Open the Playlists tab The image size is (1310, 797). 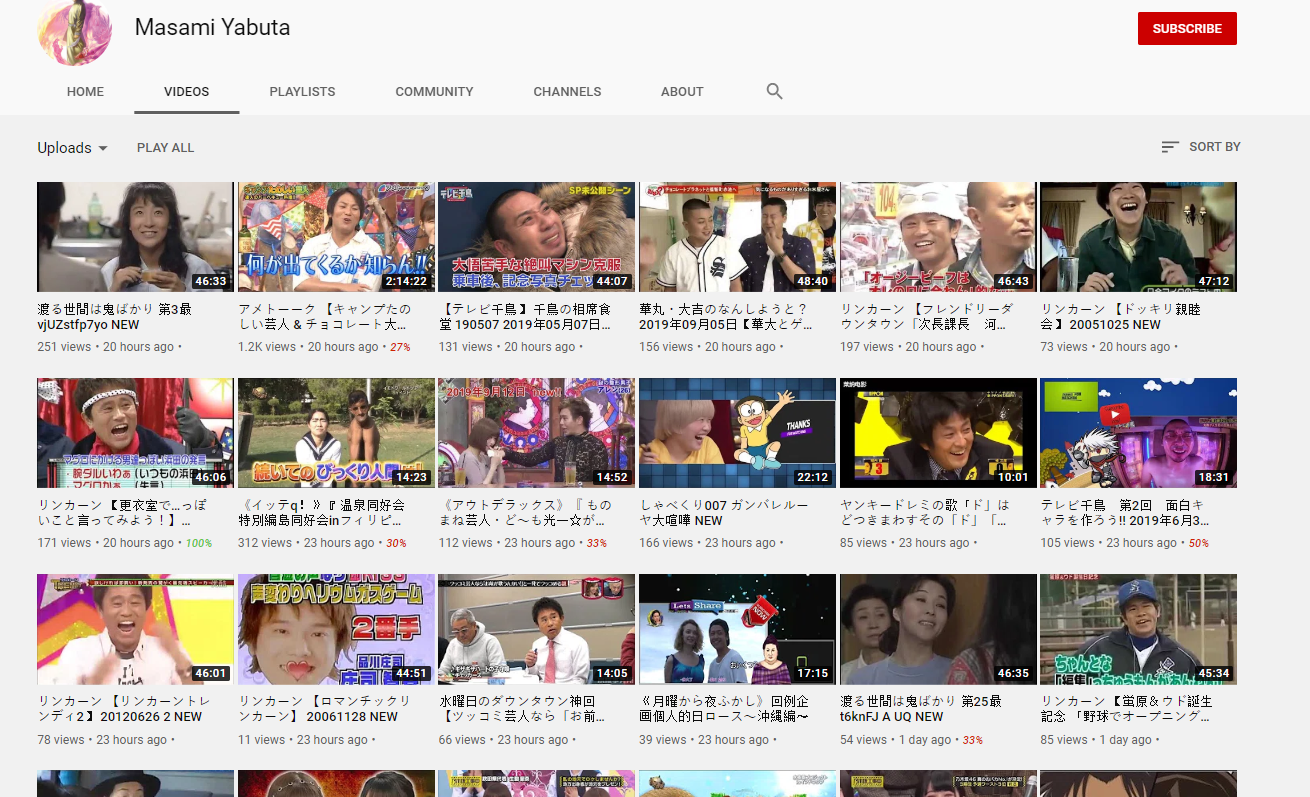(302, 91)
